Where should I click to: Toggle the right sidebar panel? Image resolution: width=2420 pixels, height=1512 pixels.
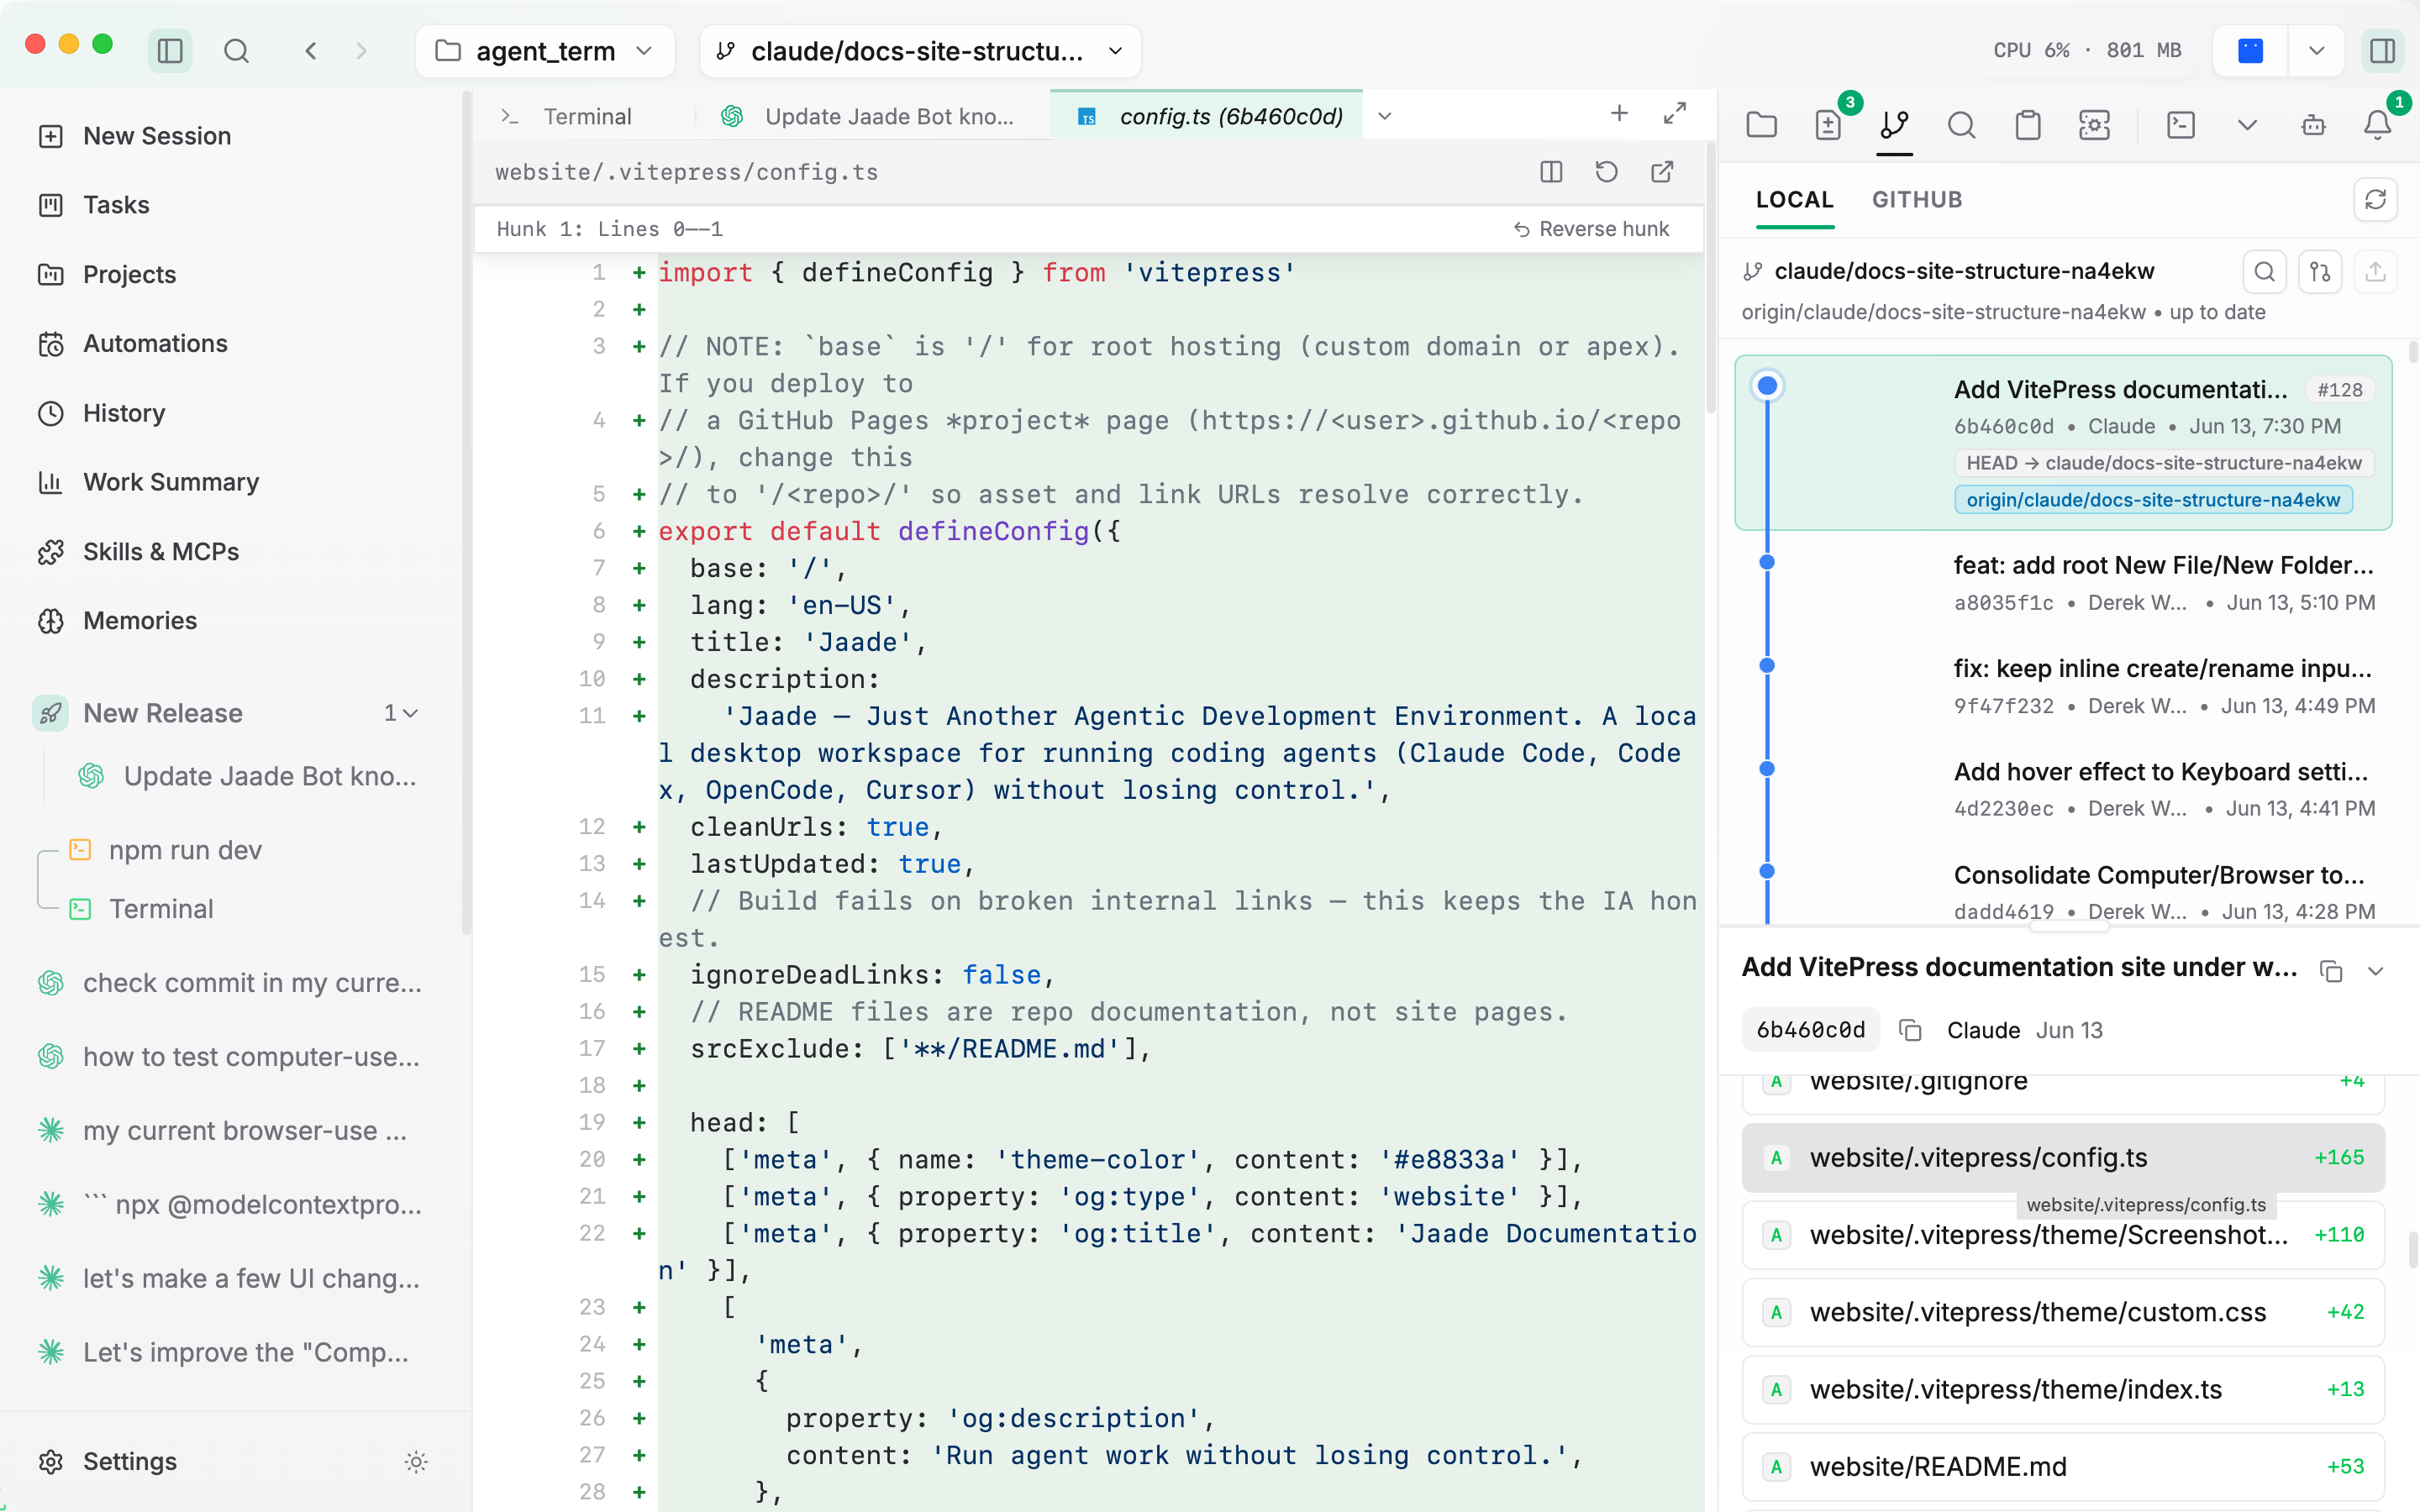pyautogui.click(x=2382, y=50)
